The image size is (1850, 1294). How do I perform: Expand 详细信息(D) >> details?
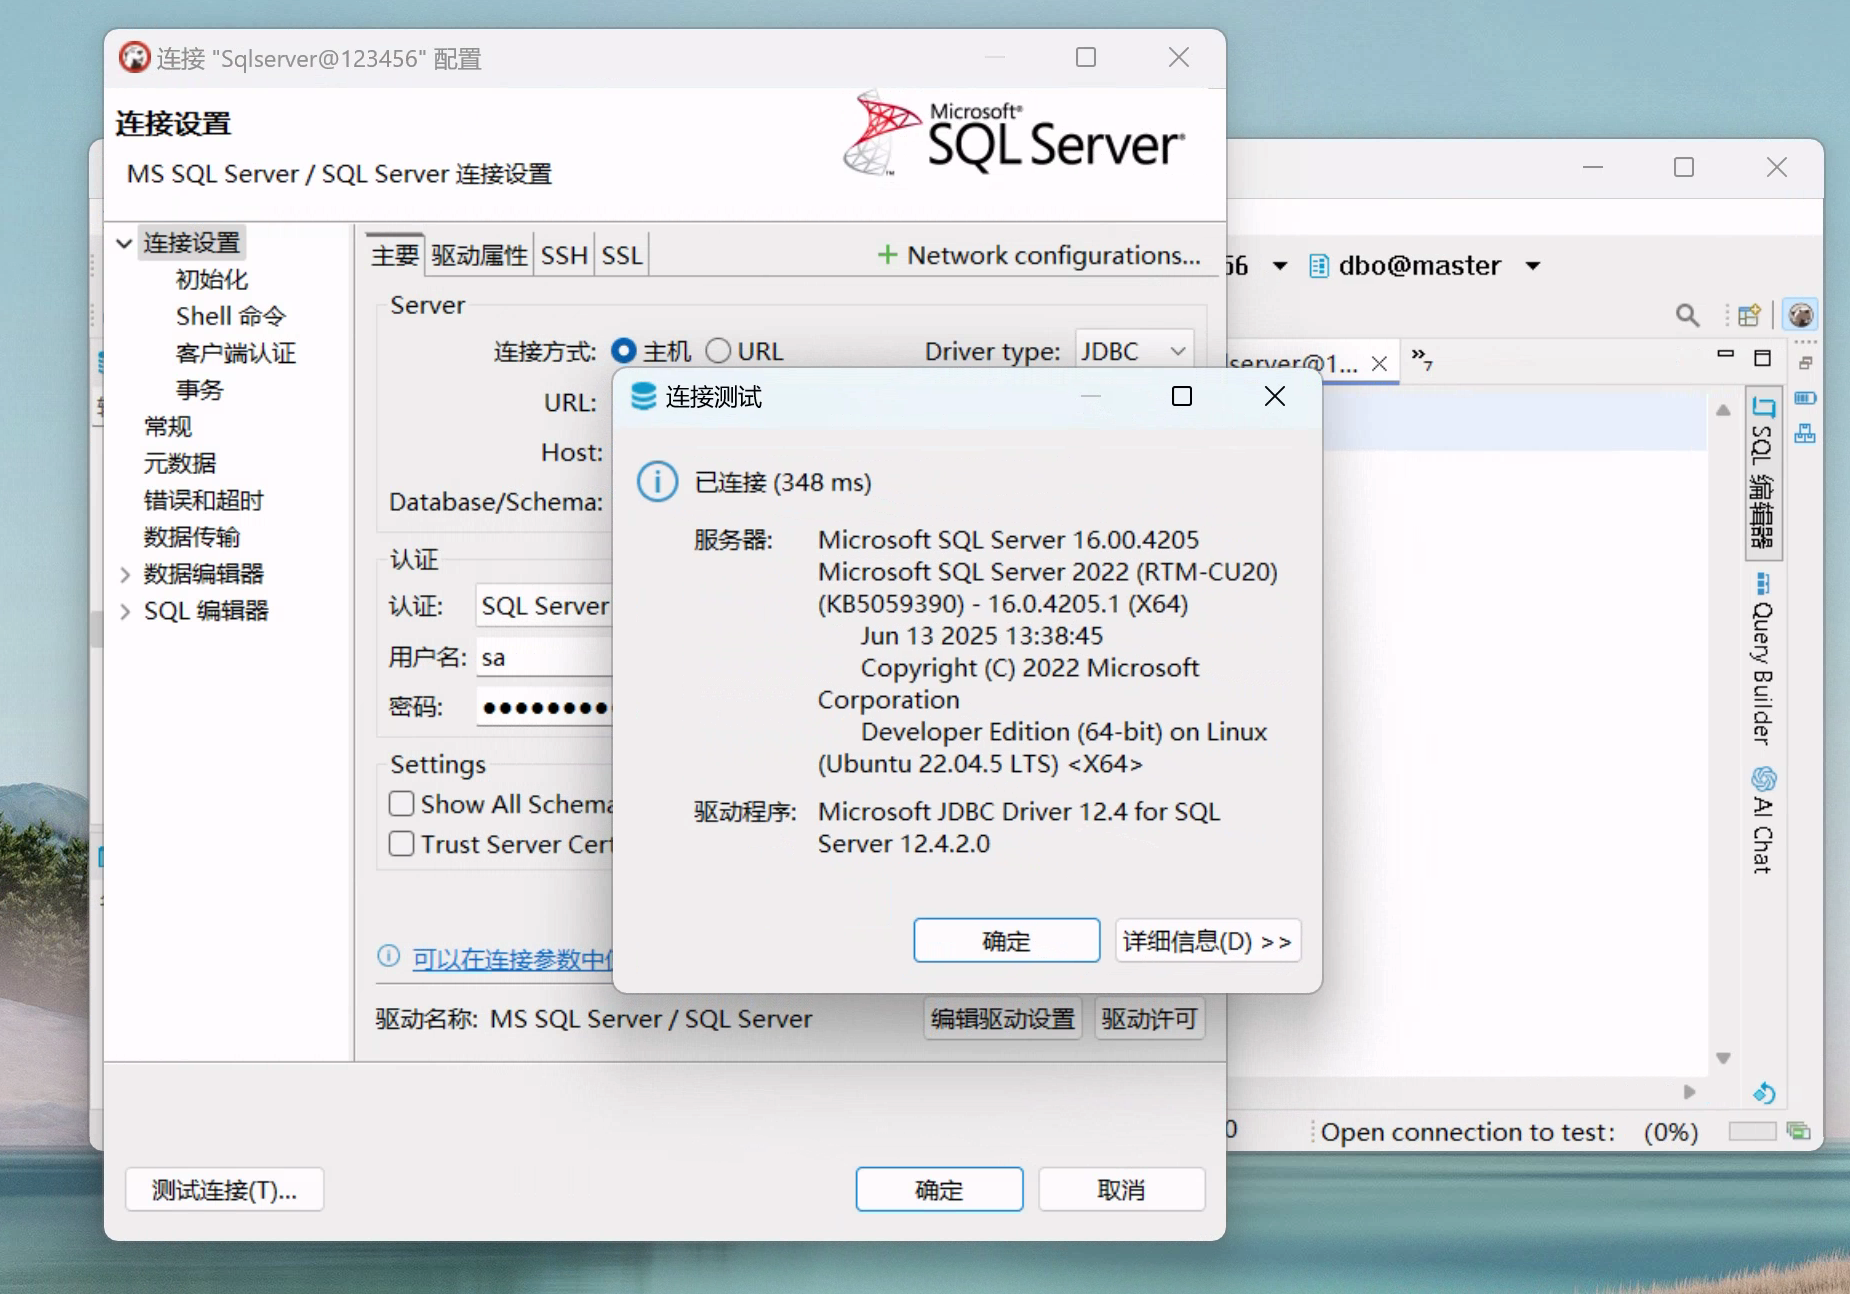tap(1207, 941)
